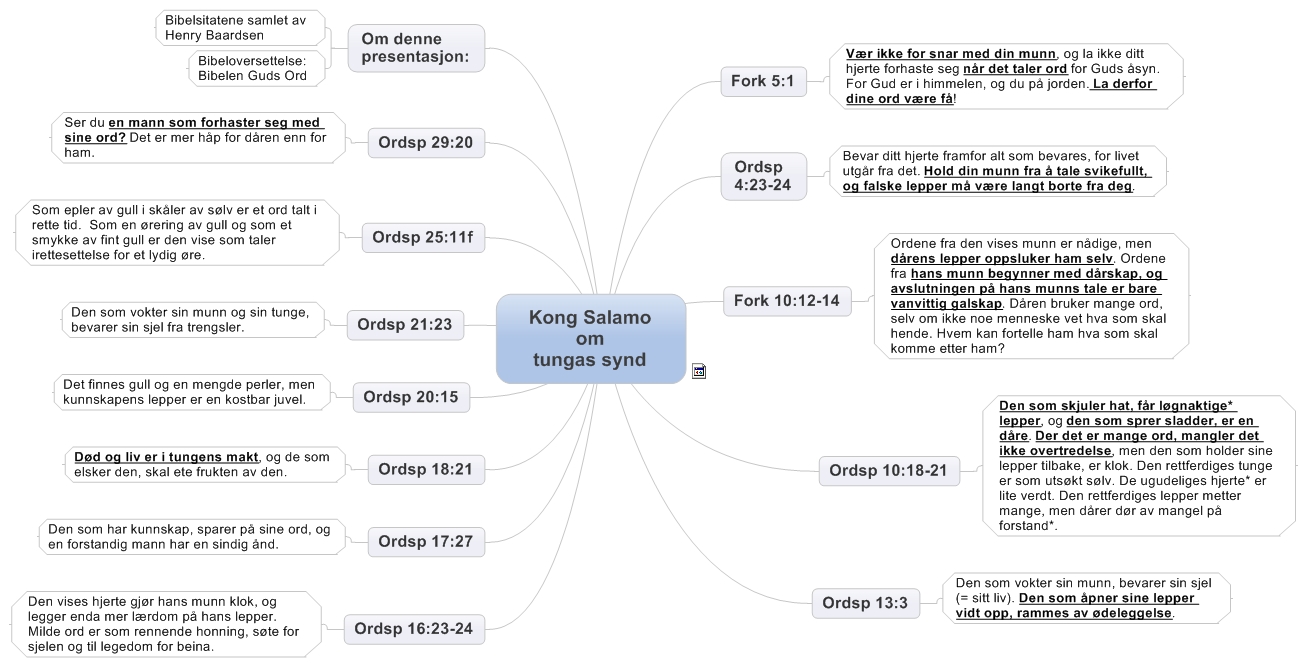Select the Ordsp 10:18-21 topic
The width and height of the screenshot is (1308, 666).
pyautogui.click(x=889, y=470)
